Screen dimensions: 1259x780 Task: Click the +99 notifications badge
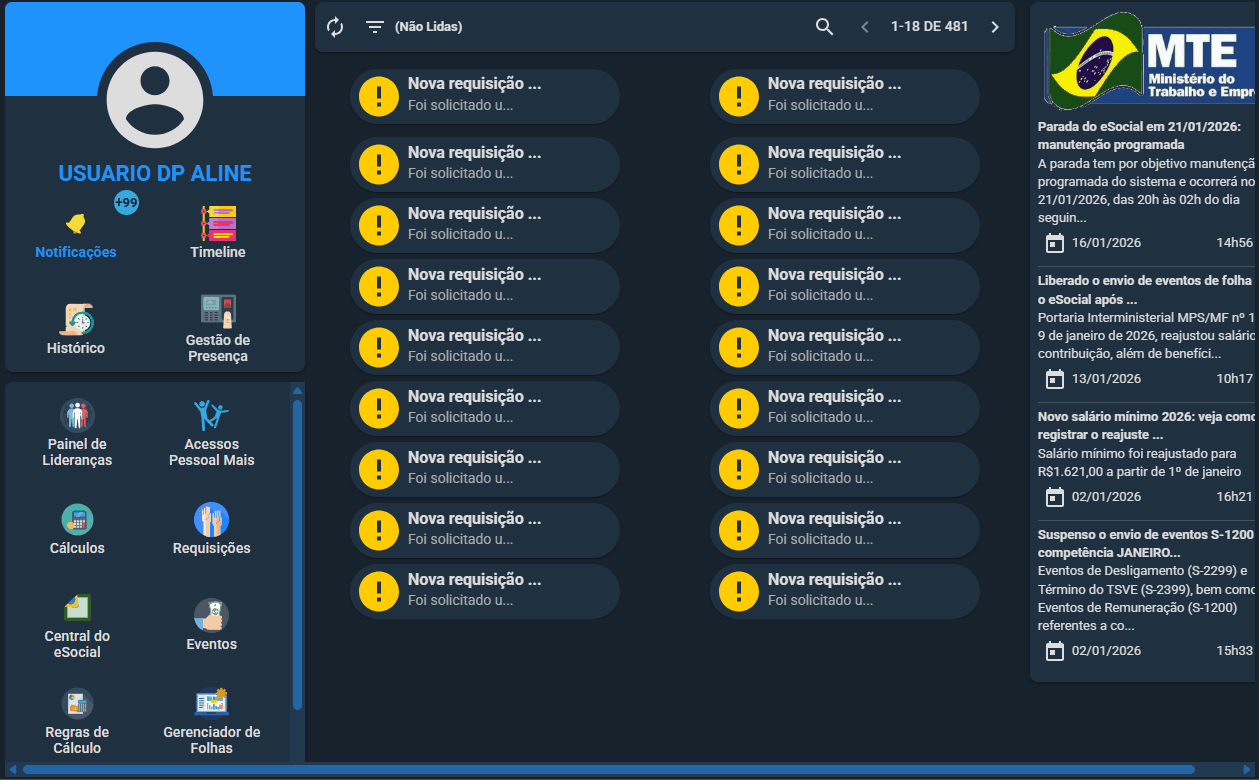pos(126,202)
